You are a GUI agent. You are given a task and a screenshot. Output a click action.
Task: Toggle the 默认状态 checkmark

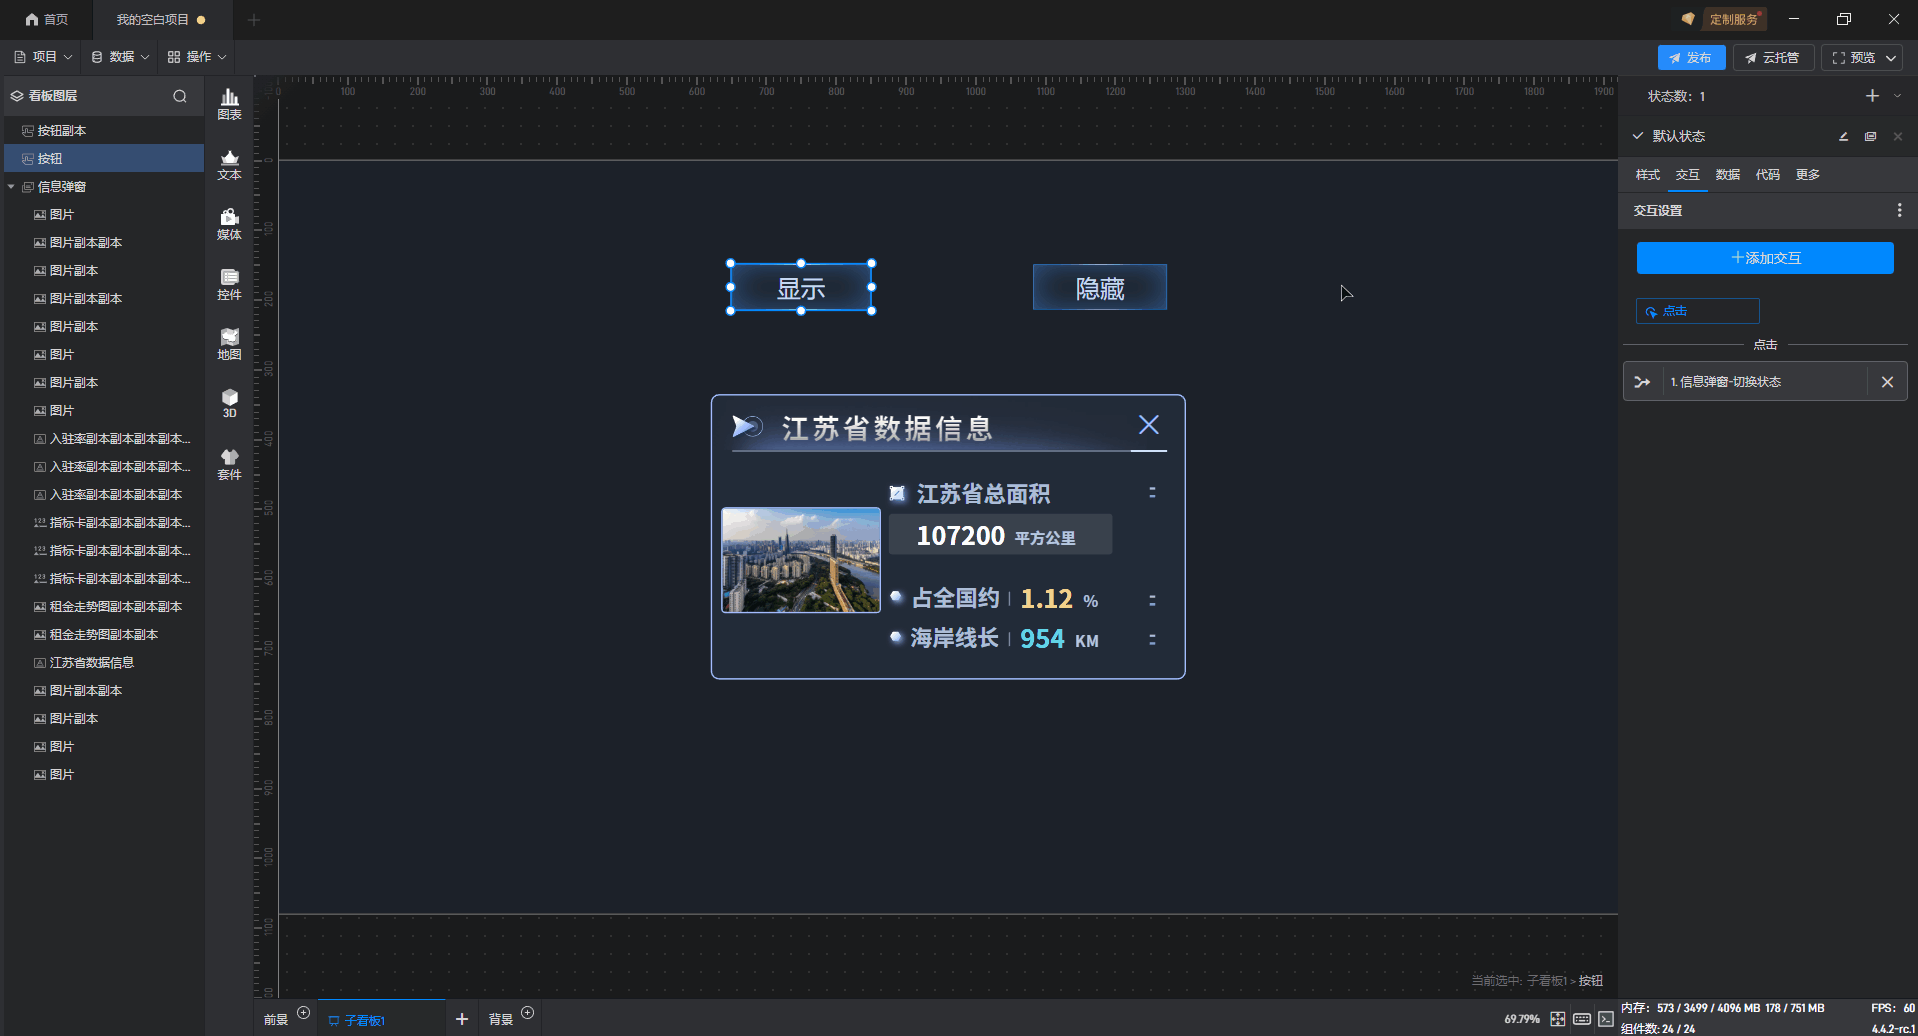[x=1638, y=136]
